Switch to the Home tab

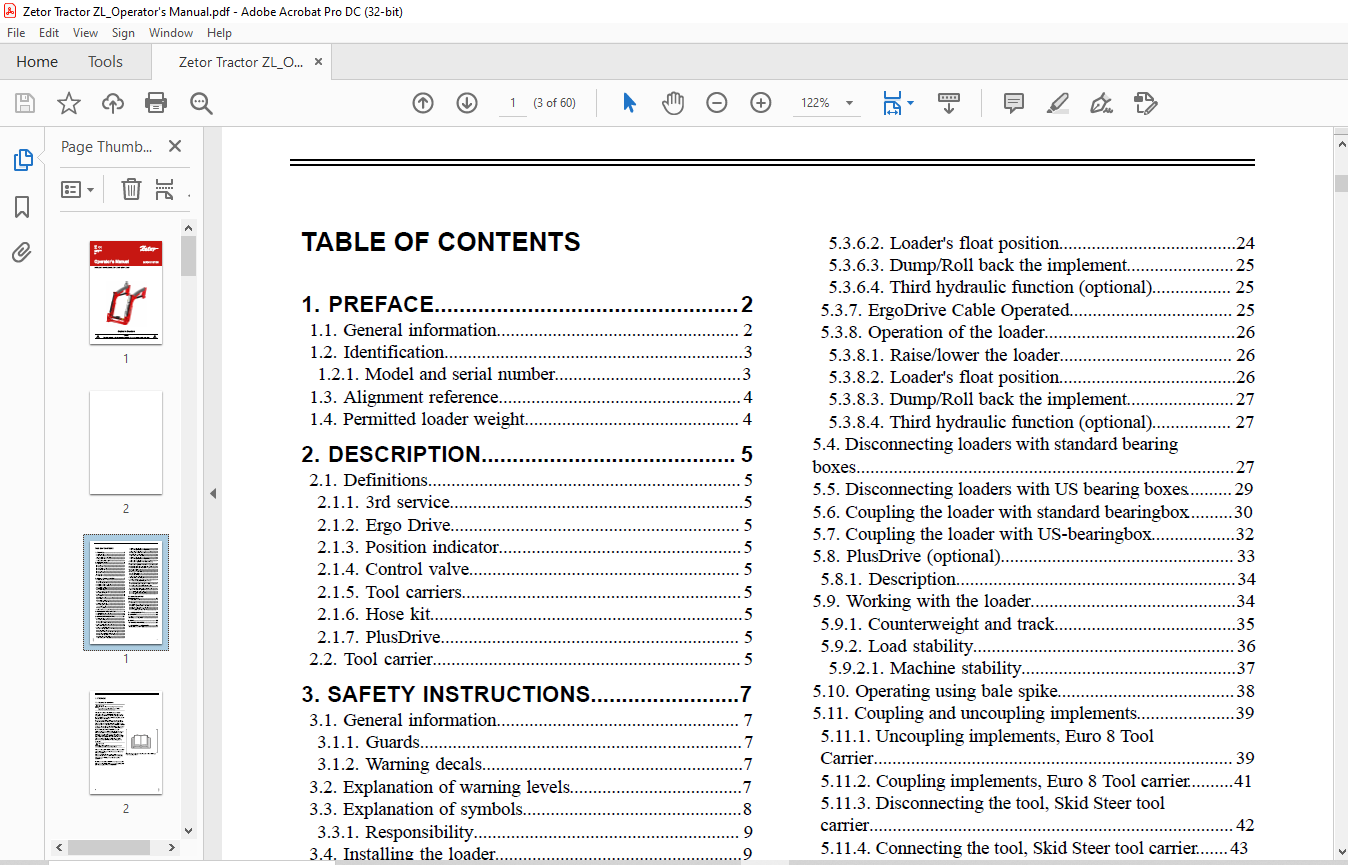pos(37,62)
